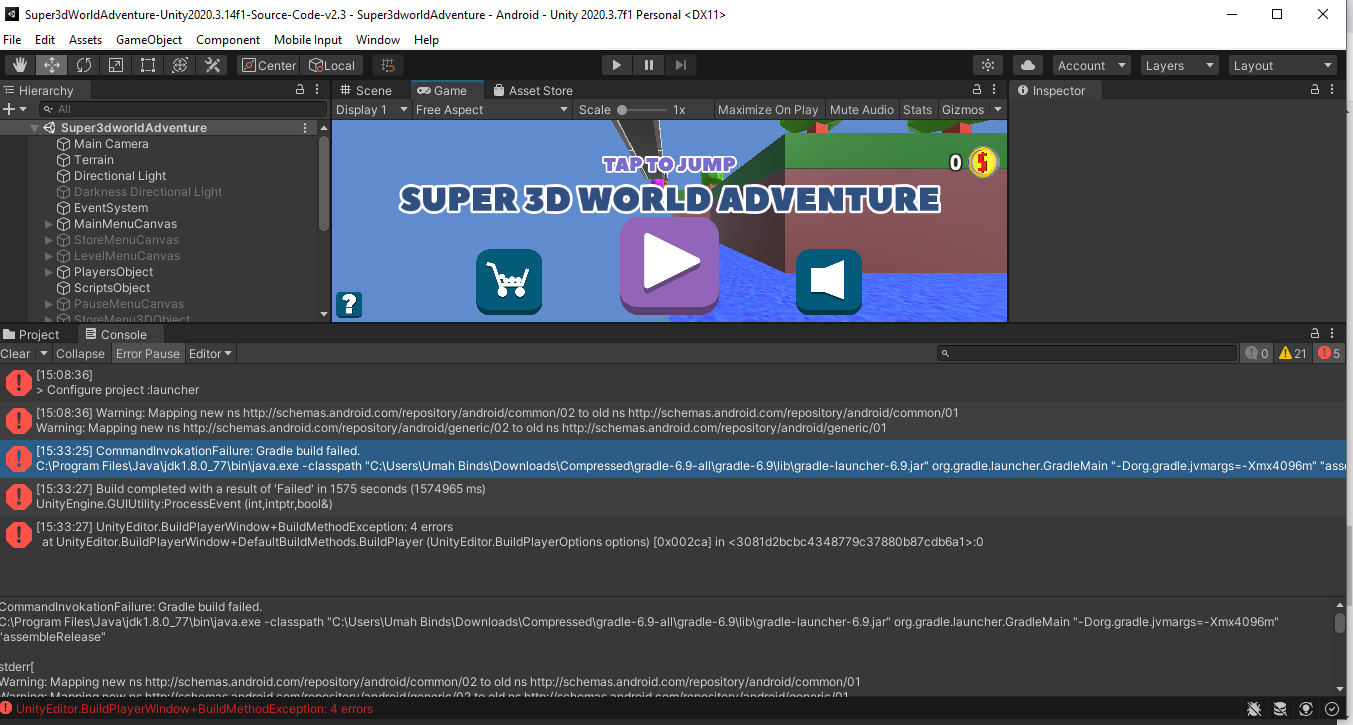This screenshot has width=1353, height=725.
Task: Click the sound speaker button in game
Action: click(829, 281)
